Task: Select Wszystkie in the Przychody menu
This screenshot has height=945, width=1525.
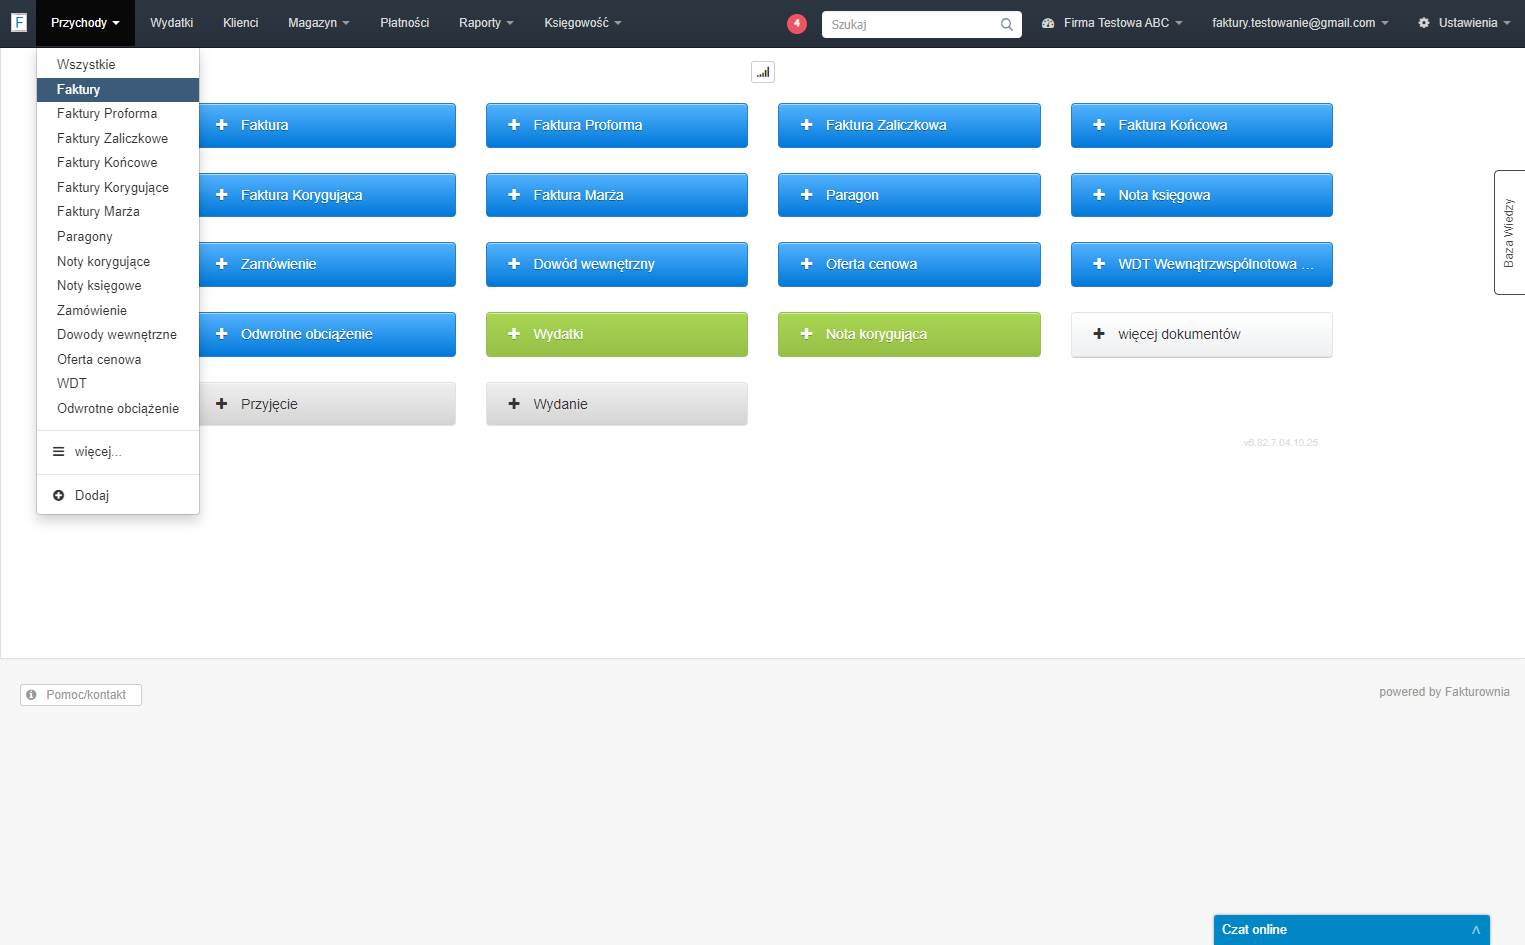Action: [118, 65]
